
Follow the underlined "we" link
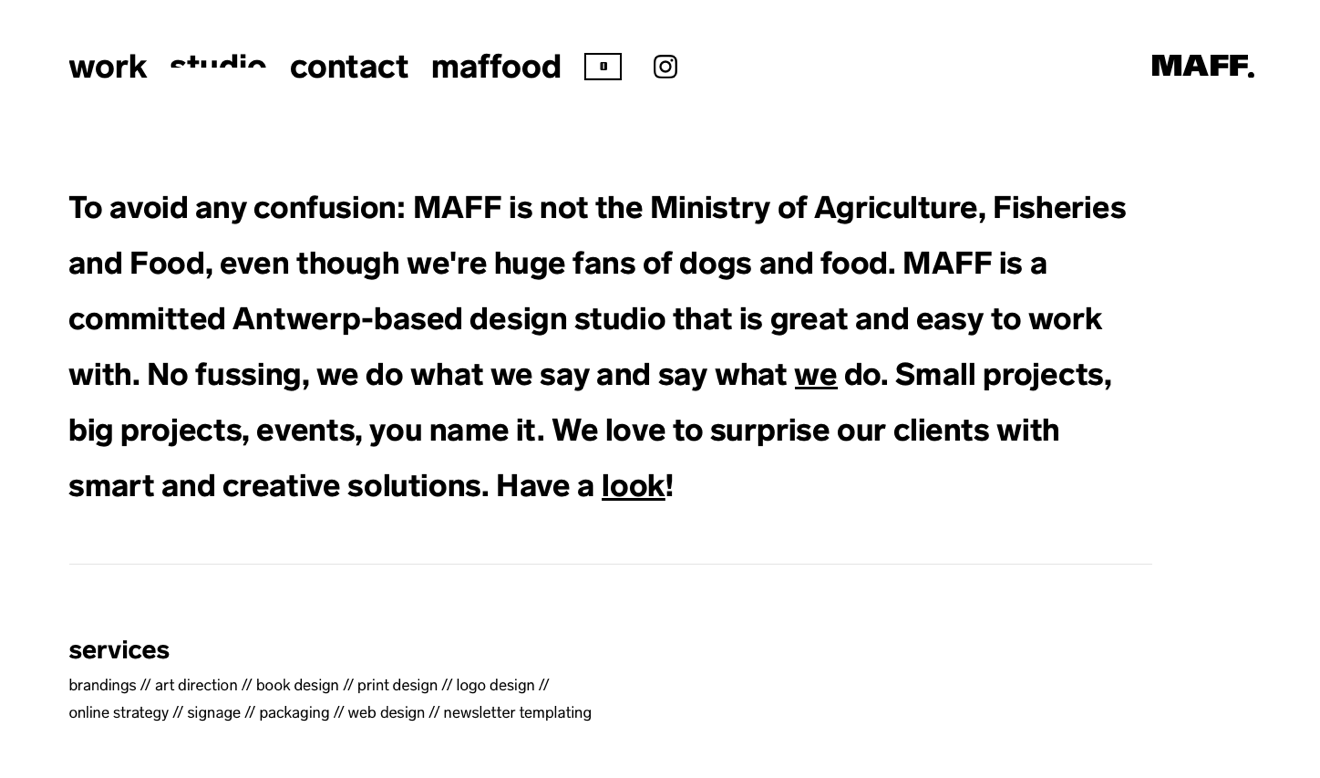816,375
